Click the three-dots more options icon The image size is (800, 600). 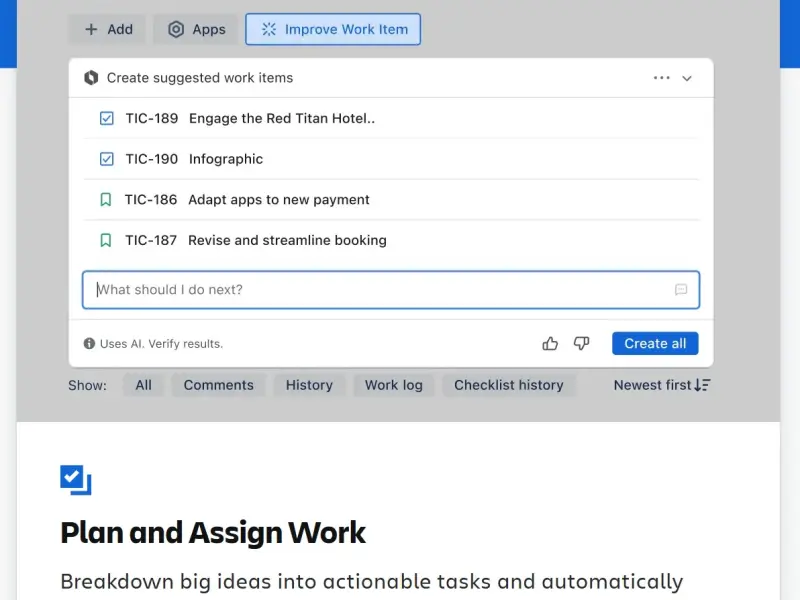[661, 78]
